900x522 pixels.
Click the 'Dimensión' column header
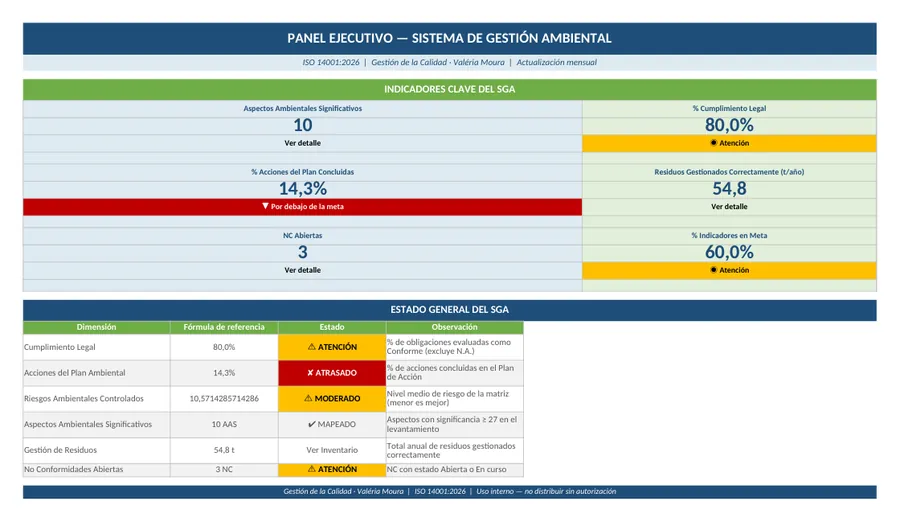pos(96,327)
